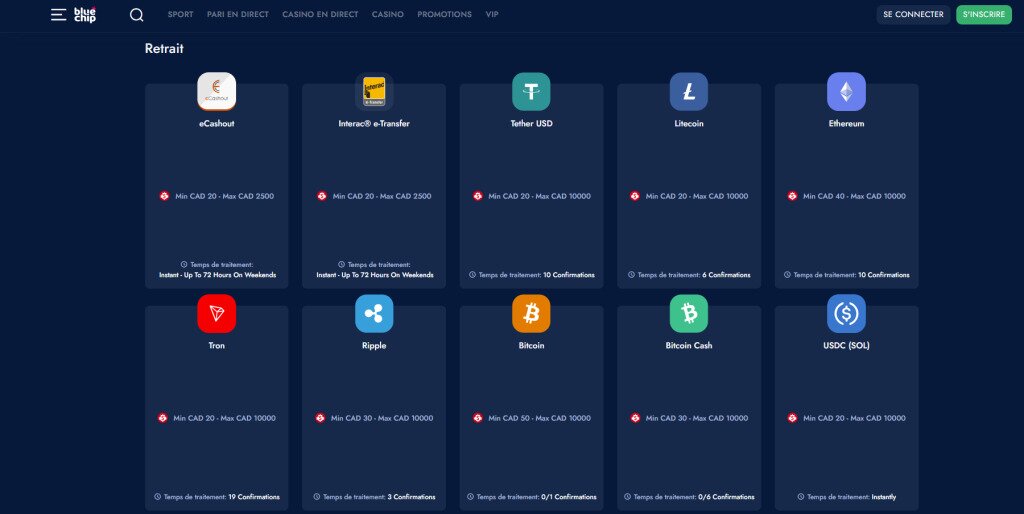Click the USDC (SOL) name text

tap(846, 345)
